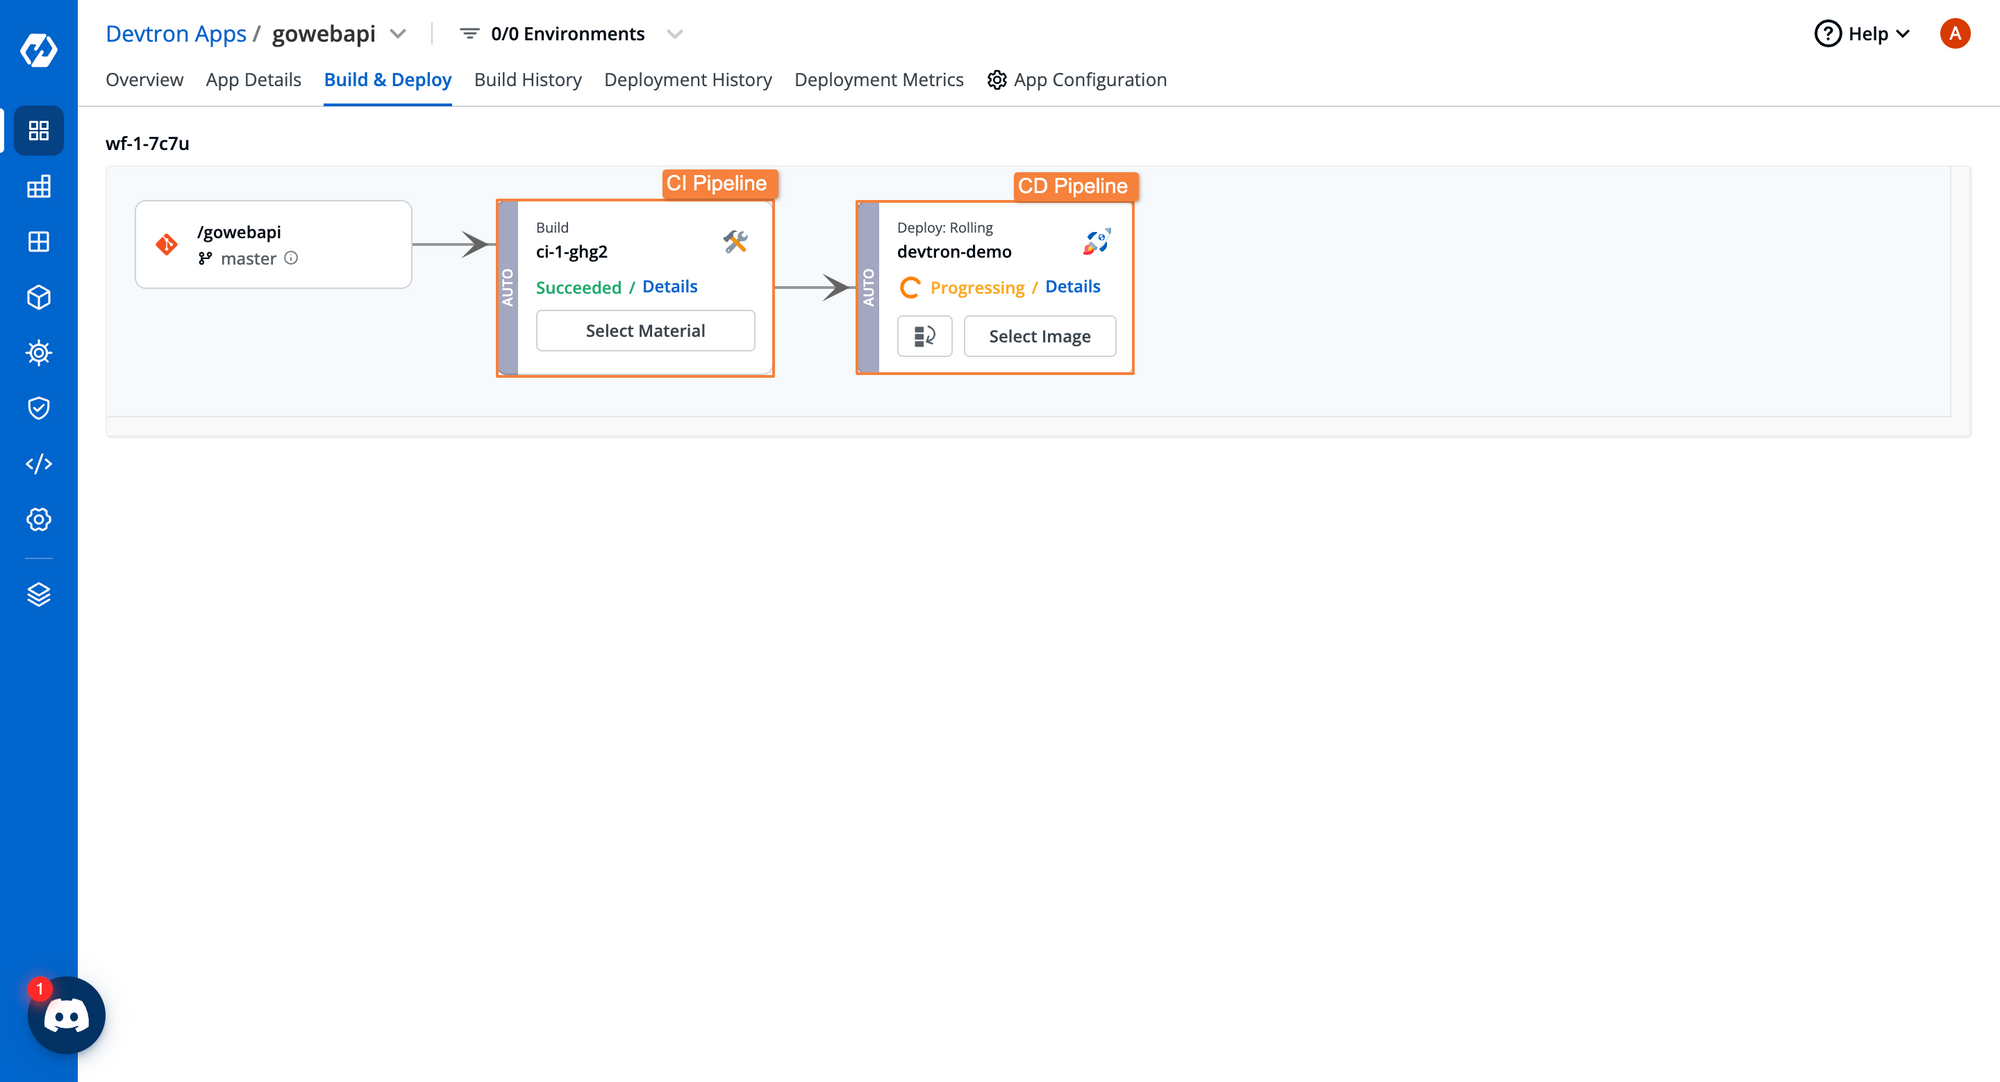Click Select Material button in CI pipeline

click(x=646, y=329)
